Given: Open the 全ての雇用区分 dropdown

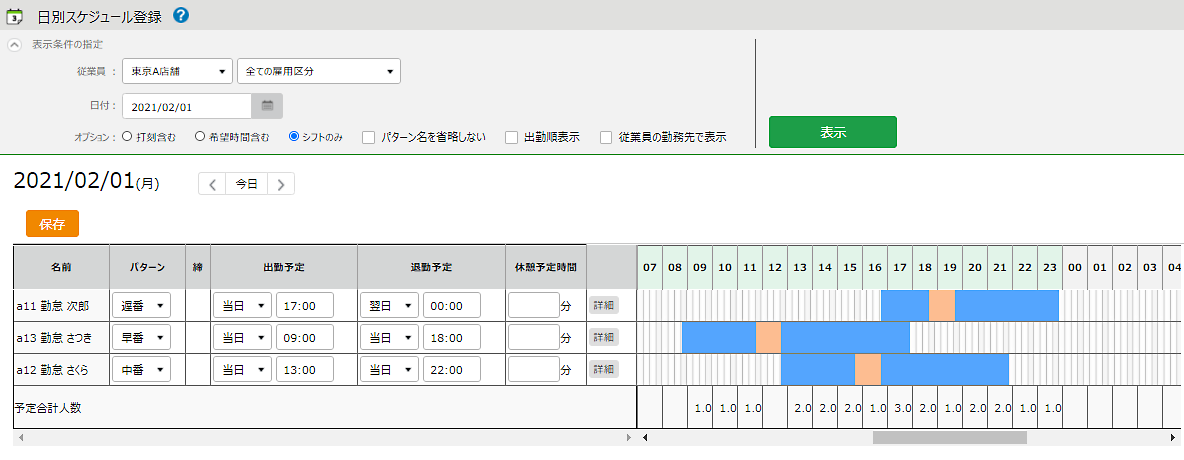Looking at the screenshot, I should click(x=319, y=71).
